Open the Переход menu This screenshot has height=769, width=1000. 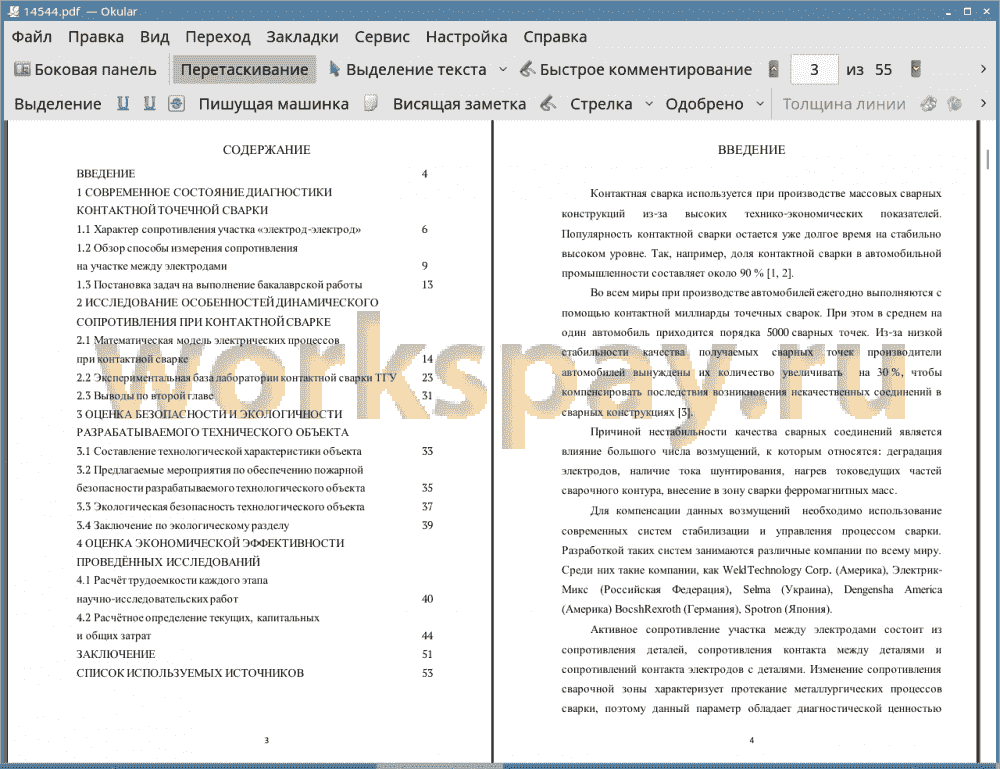click(217, 37)
